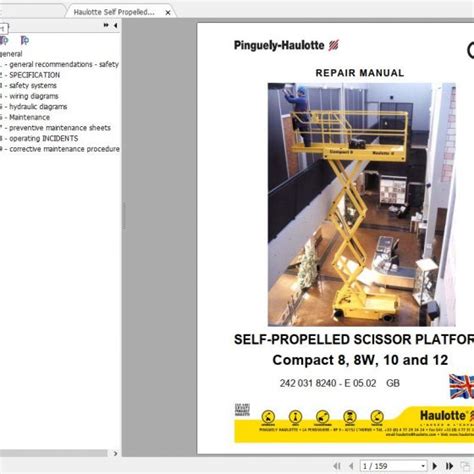Switch to the Haulotte Self Propelled document tab
This screenshot has height=474, width=474.
[114, 12]
